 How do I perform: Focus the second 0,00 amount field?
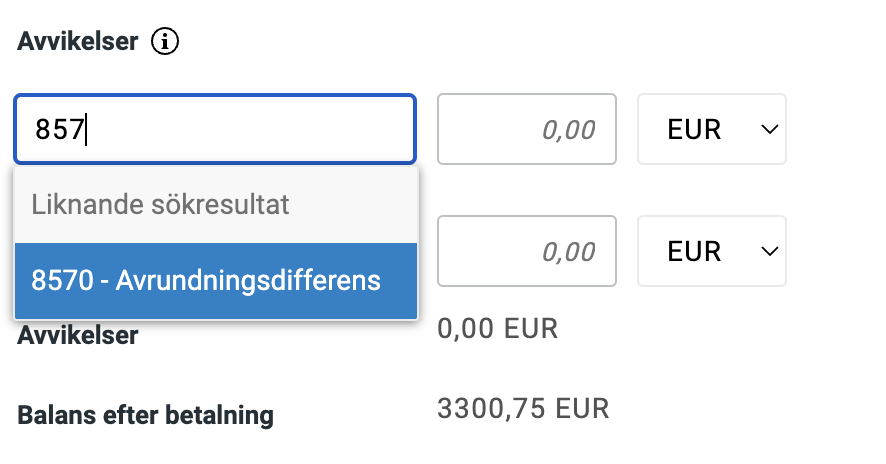pyautogui.click(x=526, y=250)
